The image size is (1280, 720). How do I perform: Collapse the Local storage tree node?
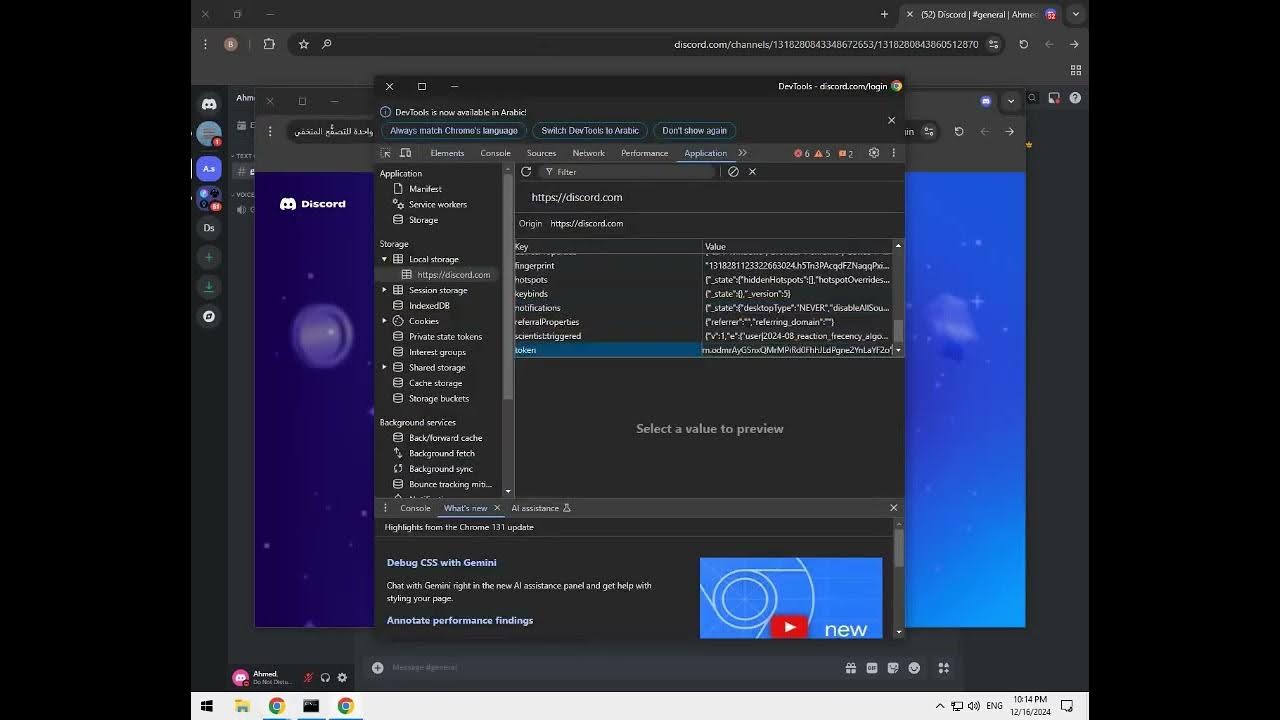(x=384, y=259)
